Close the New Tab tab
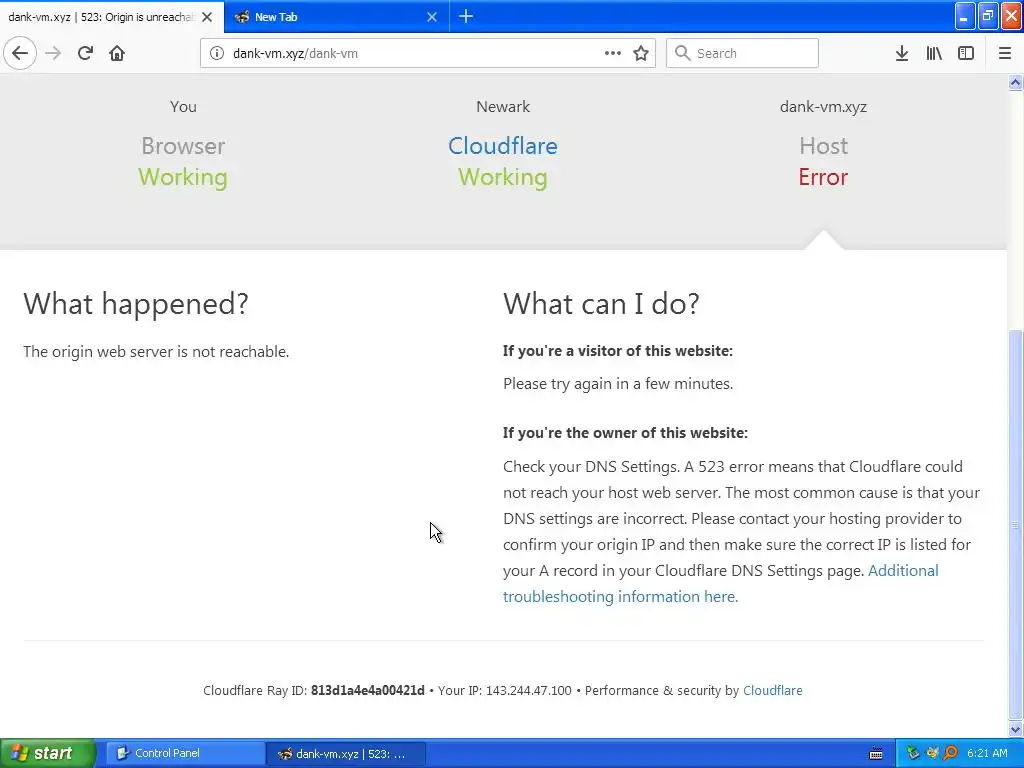Viewport: 1024px width, 768px height. point(432,17)
